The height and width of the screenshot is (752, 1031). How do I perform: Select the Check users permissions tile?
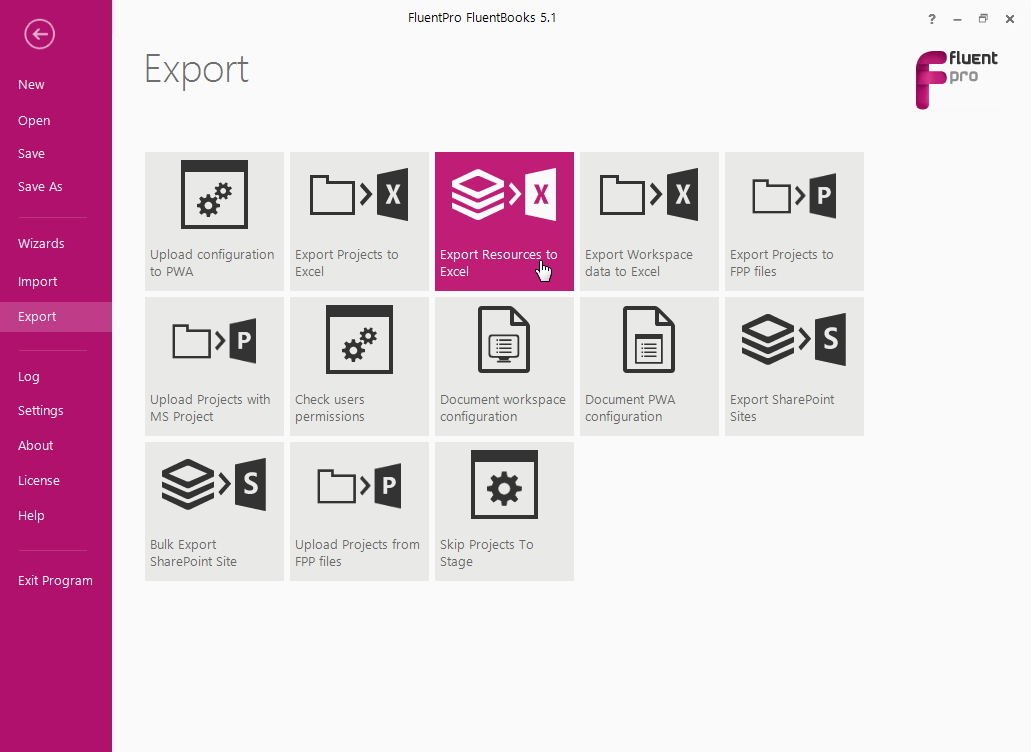coord(360,366)
